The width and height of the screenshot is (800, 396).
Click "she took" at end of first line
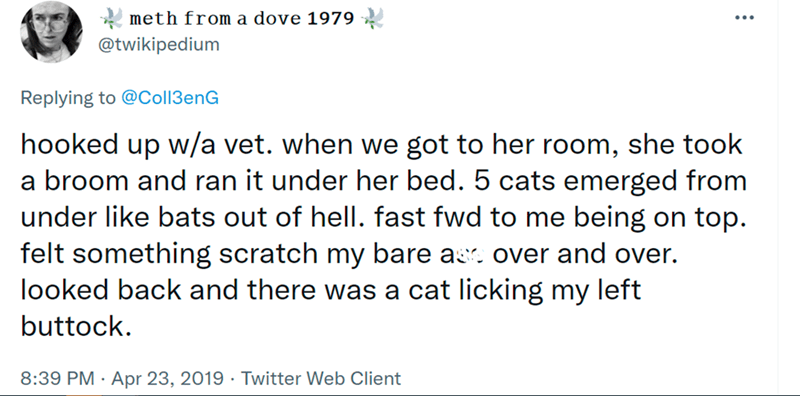(x=685, y=144)
